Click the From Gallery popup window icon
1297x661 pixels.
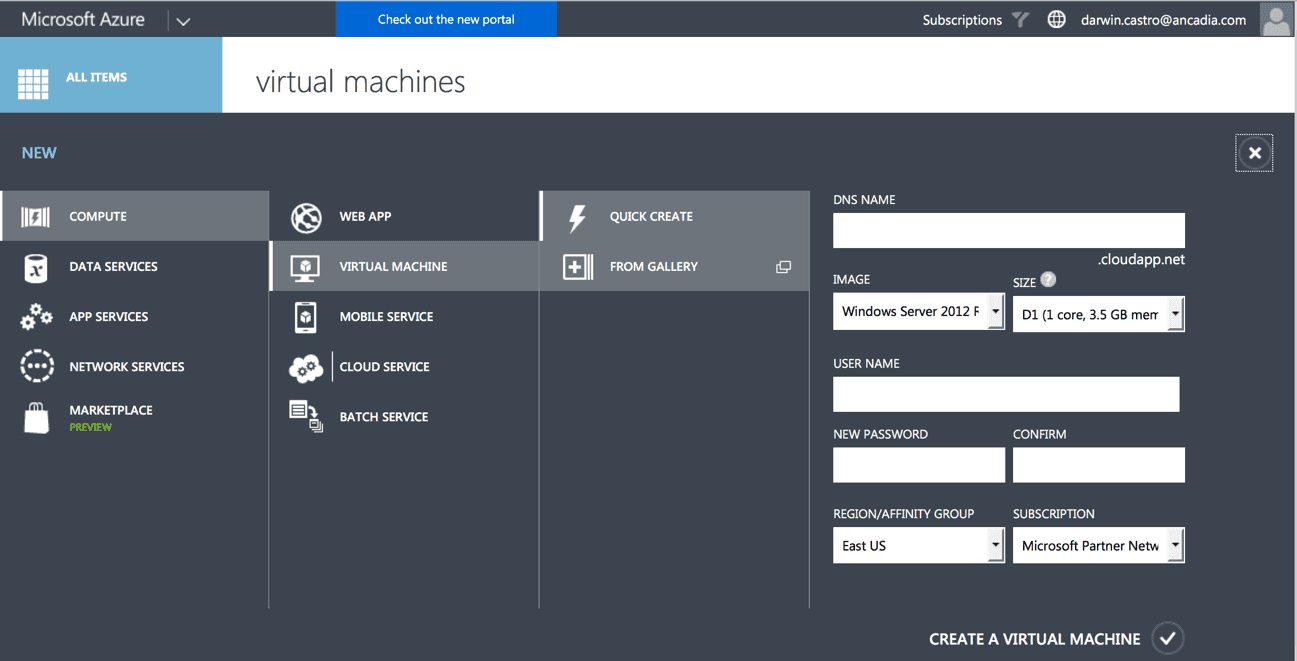pyautogui.click(x=783, y=267)
